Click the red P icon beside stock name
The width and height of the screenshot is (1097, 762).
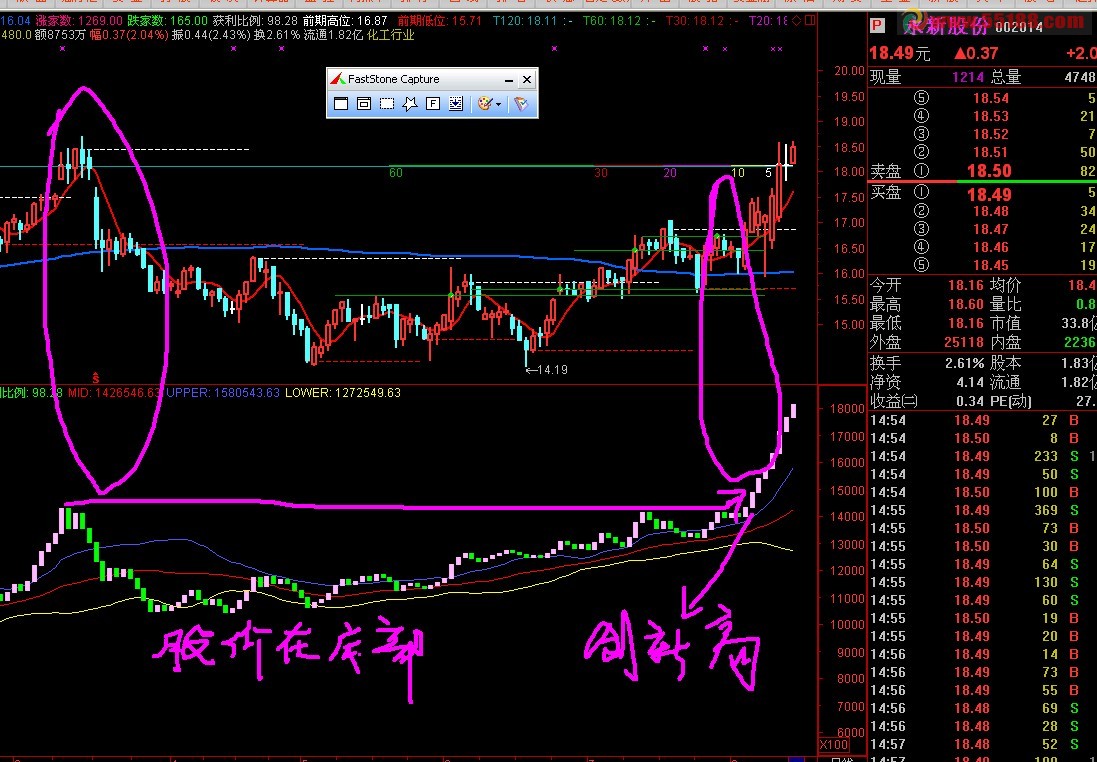[x=877, y=27]
